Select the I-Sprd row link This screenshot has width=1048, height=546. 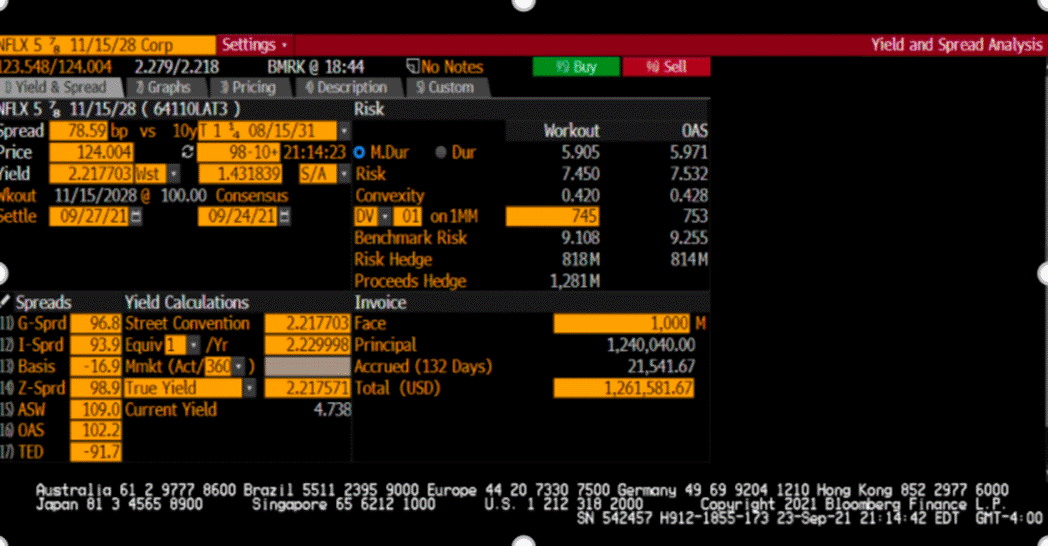tap(40, 345)
